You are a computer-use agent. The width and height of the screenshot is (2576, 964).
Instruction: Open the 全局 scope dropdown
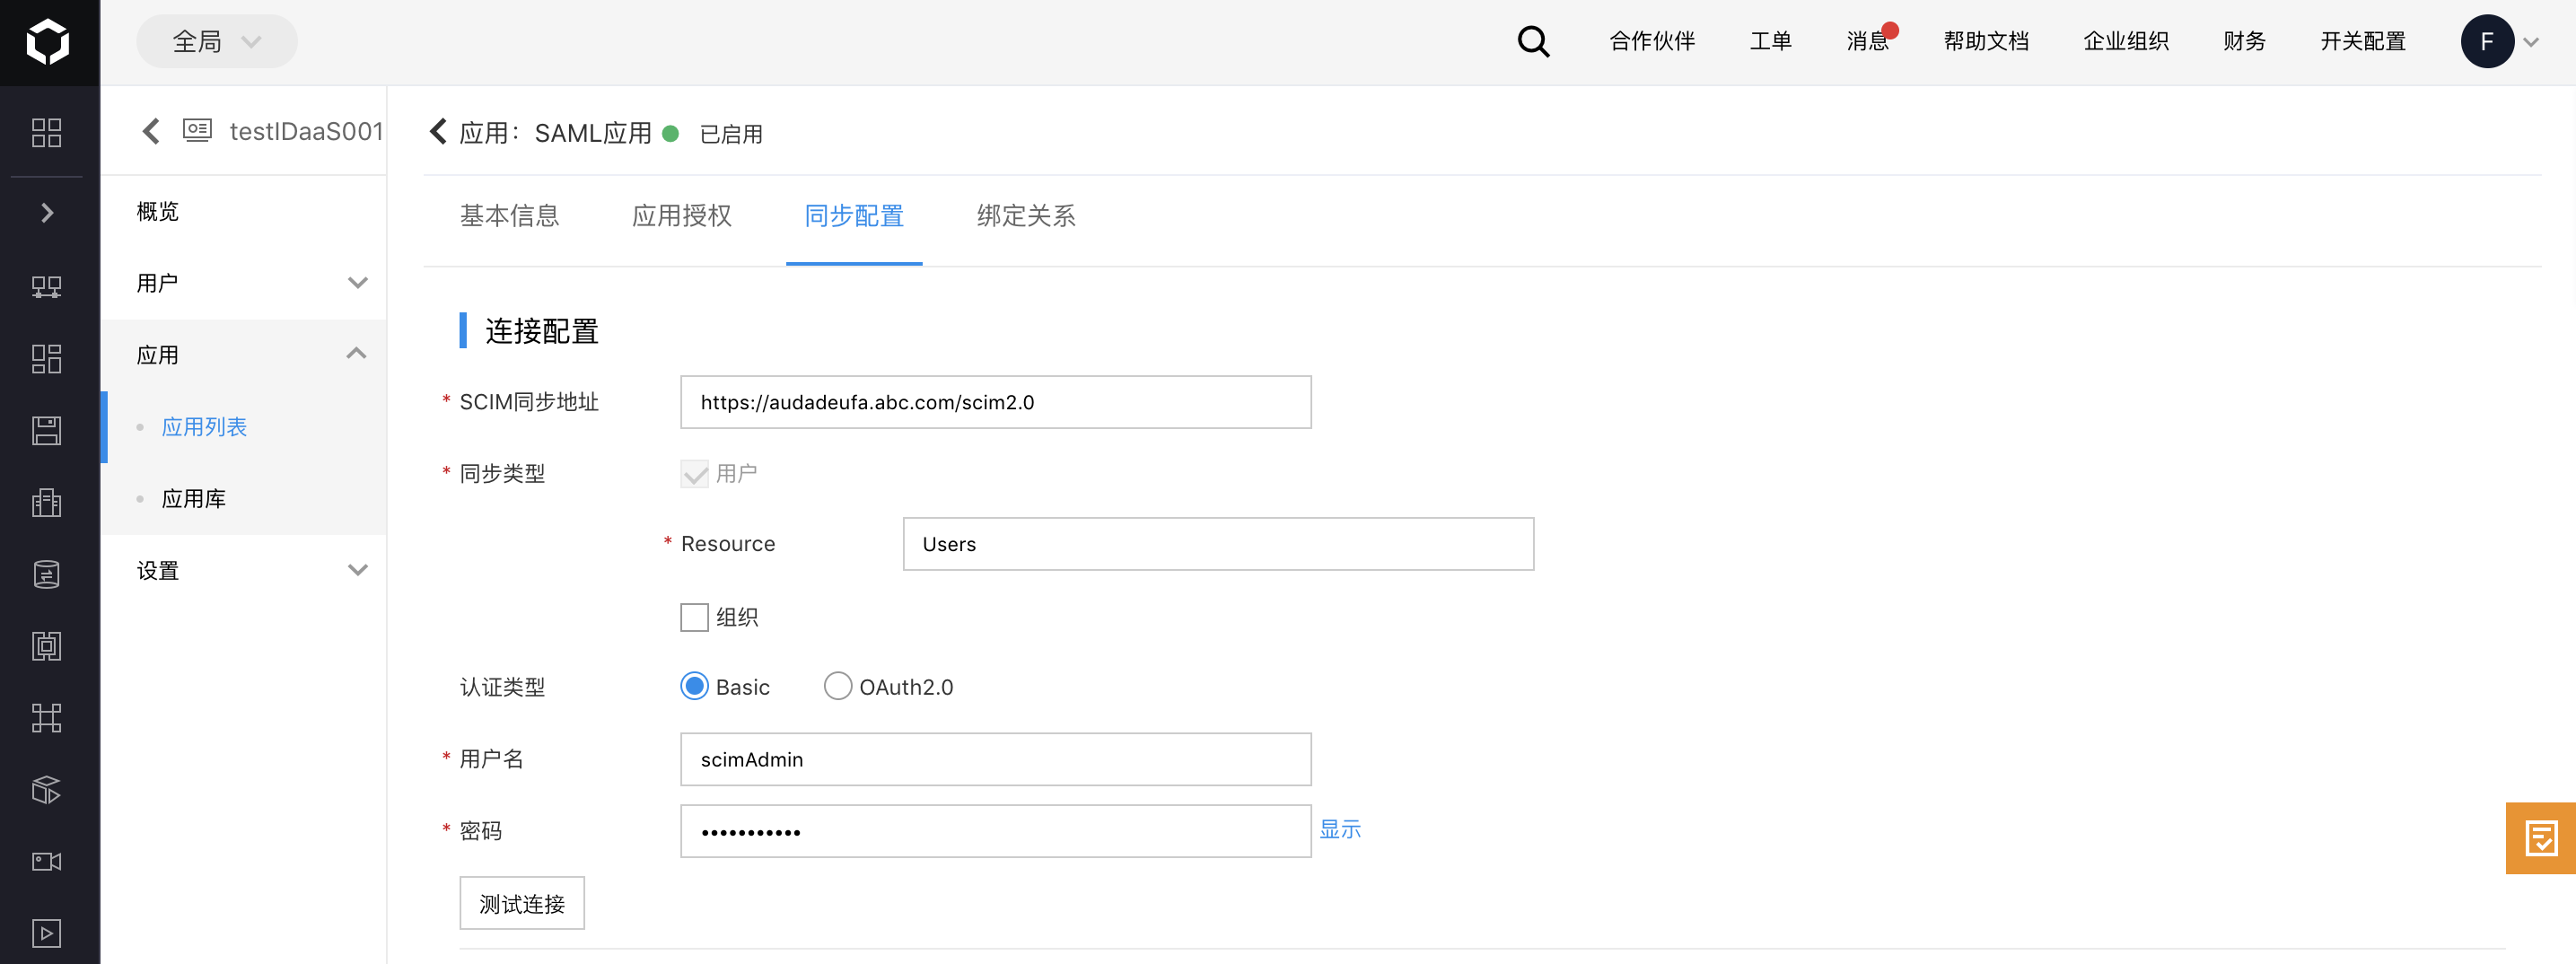pyautogui.click(x=217, y=41)
